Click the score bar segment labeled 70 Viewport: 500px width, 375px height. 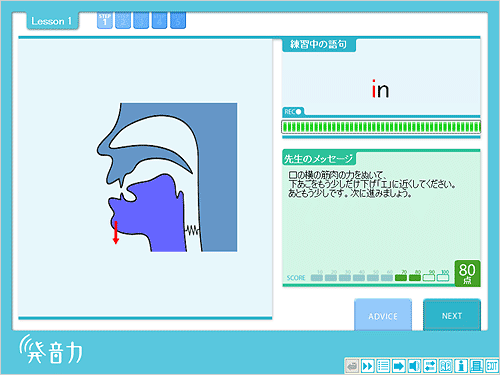point(401,277)
